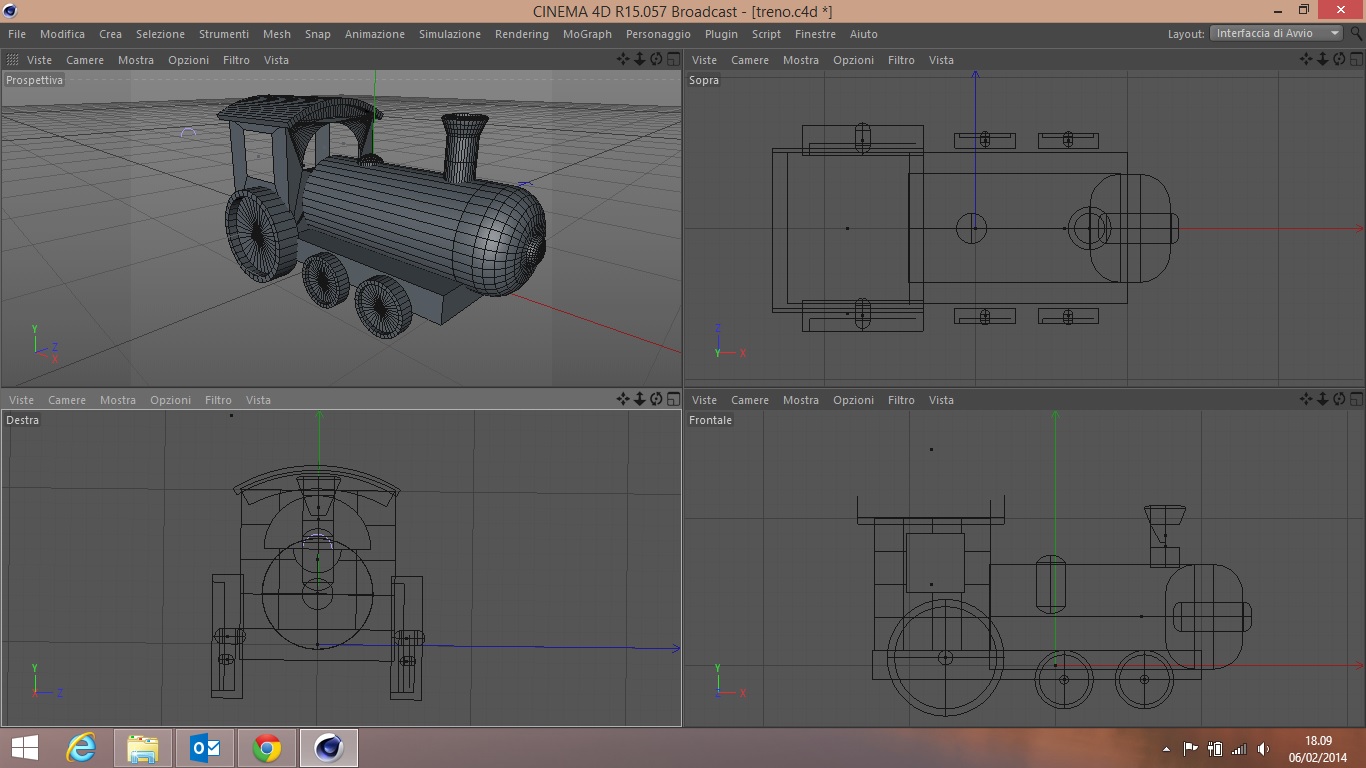Toggle maximize on the Prospettiva viewport
The width and height of the screenshot is (1366, 768).
[x=673, y=60]
